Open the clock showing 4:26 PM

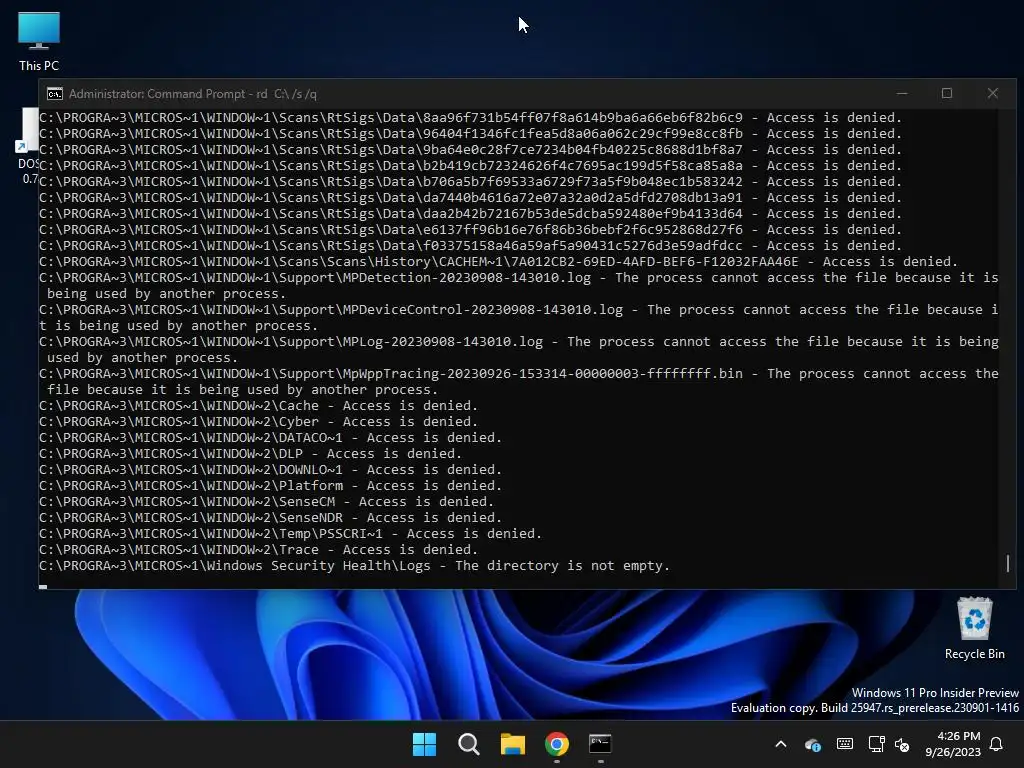[953, 744]
